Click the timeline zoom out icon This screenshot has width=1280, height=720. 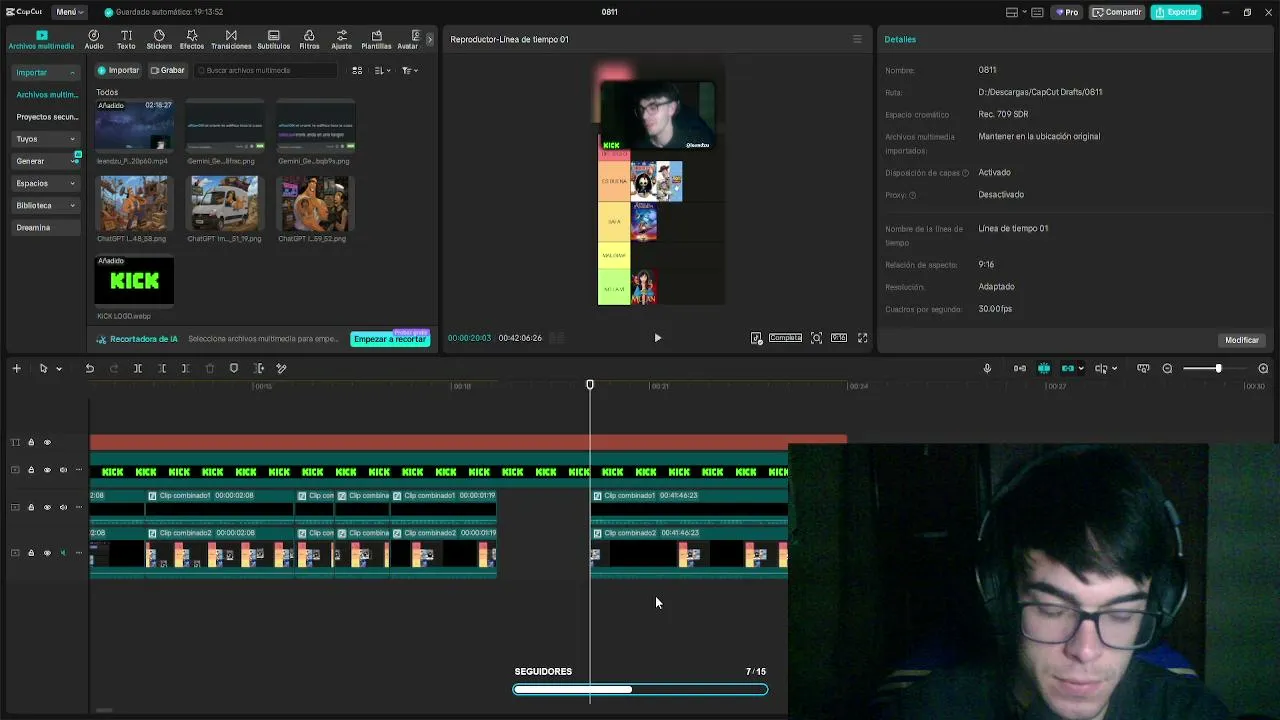click(x=1167, y=369)
